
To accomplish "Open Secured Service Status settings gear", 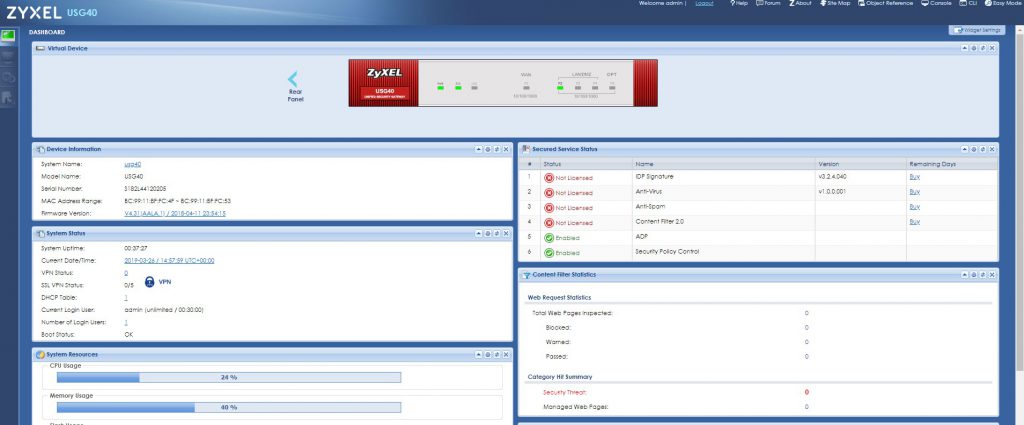I will click(974, 150).
